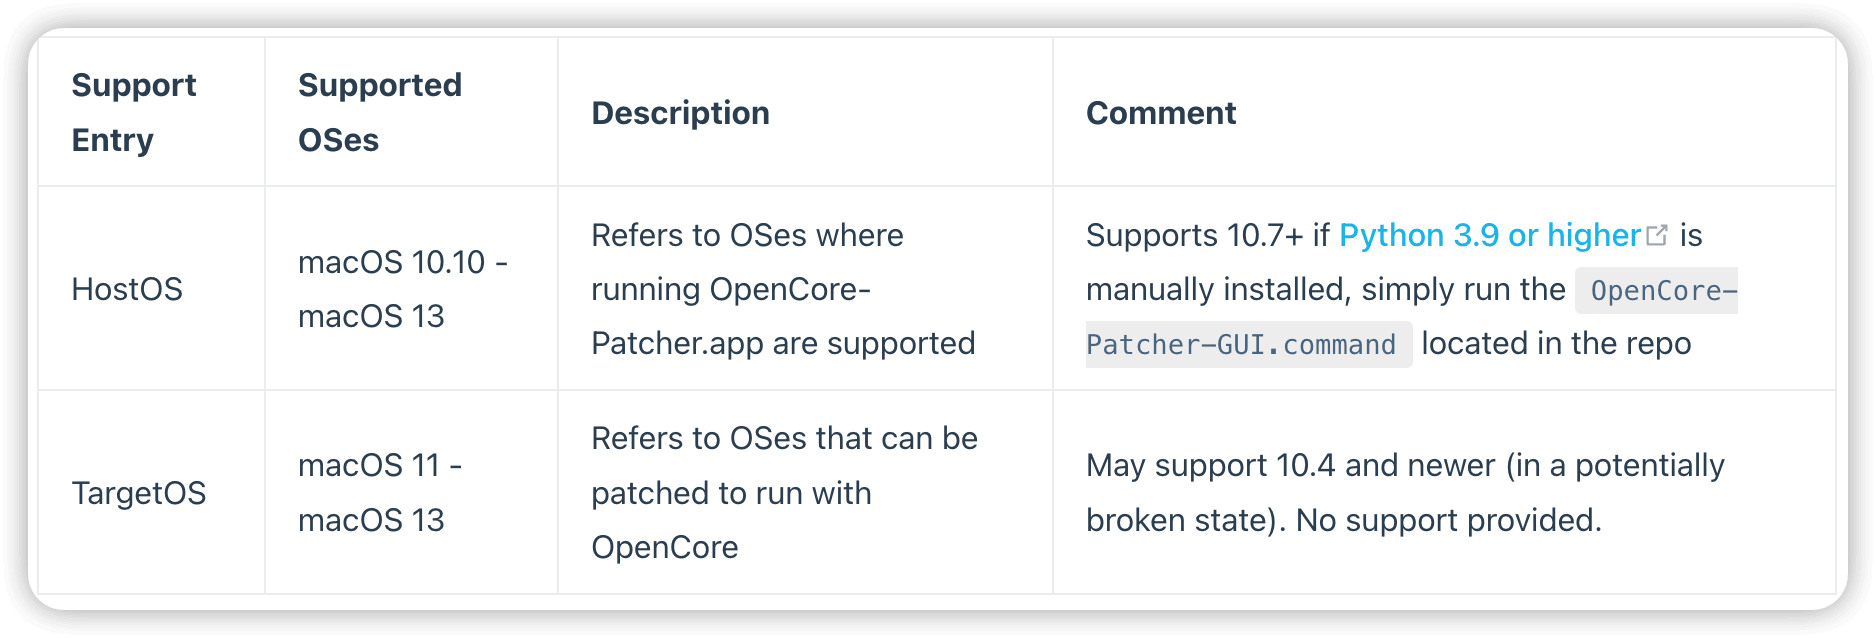Click the Patcher-GUI.command code snippet
The width and height of the screenshot is (1876, 638).
(1241, 345)
